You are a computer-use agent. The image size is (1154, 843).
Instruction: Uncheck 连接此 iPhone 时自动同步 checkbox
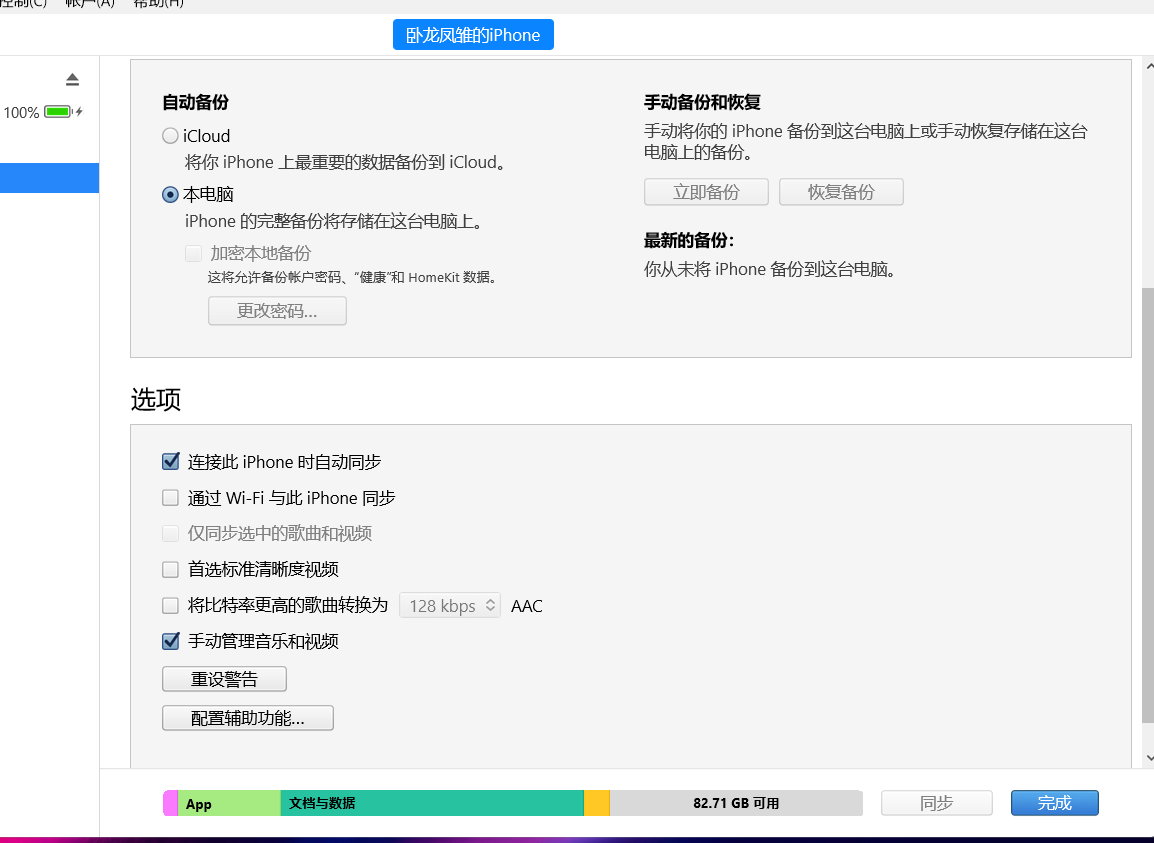(x=170, y=462)
